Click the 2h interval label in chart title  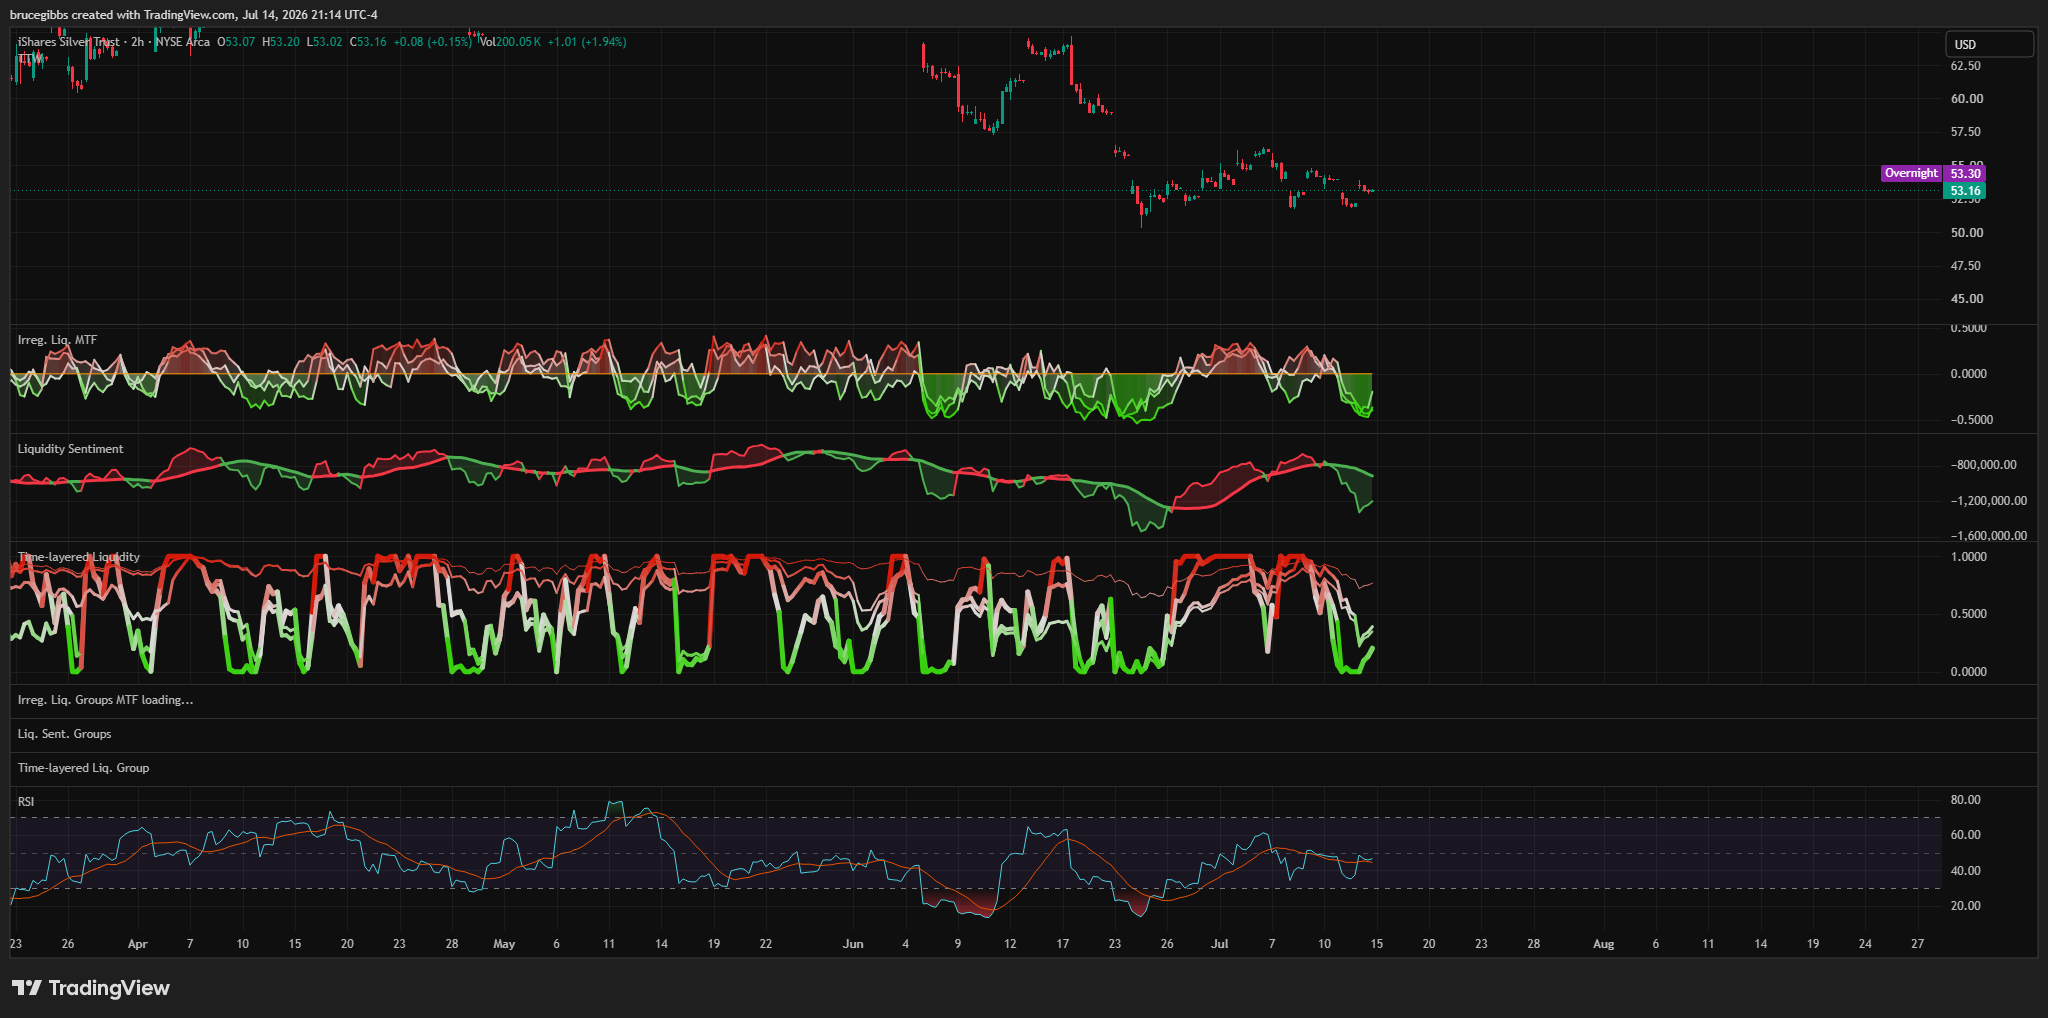click(x=138, y=42)
